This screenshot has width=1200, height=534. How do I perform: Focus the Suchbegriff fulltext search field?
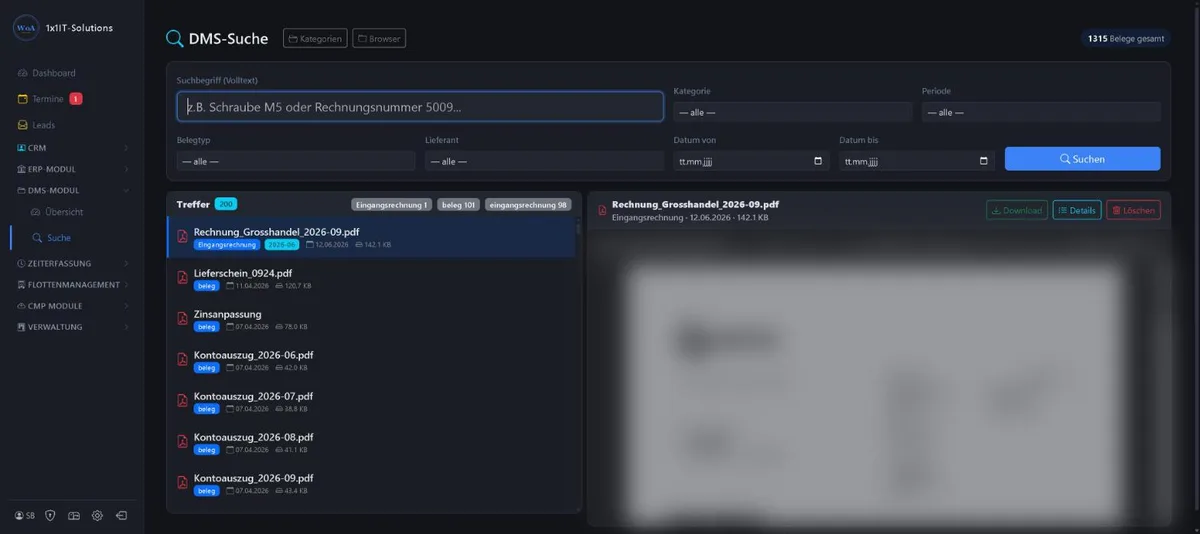coord(420,107)
